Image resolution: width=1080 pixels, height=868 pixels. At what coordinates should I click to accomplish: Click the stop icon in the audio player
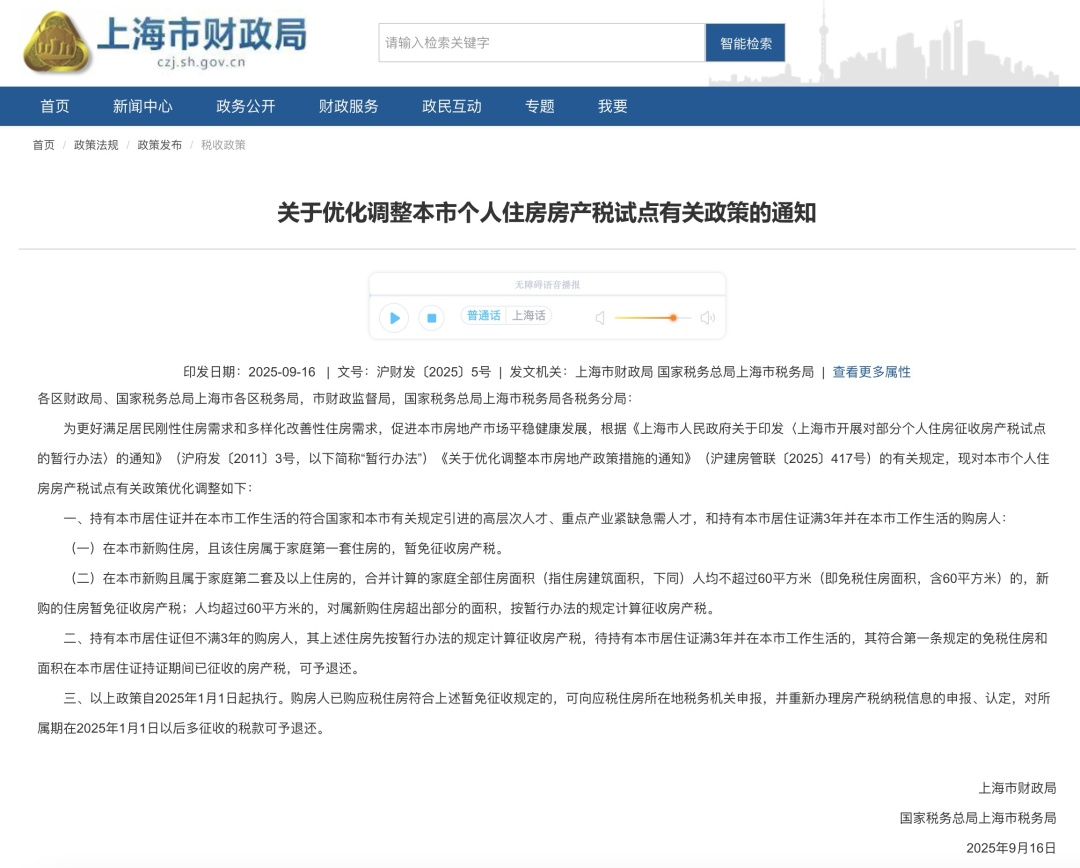coord(432,318)
